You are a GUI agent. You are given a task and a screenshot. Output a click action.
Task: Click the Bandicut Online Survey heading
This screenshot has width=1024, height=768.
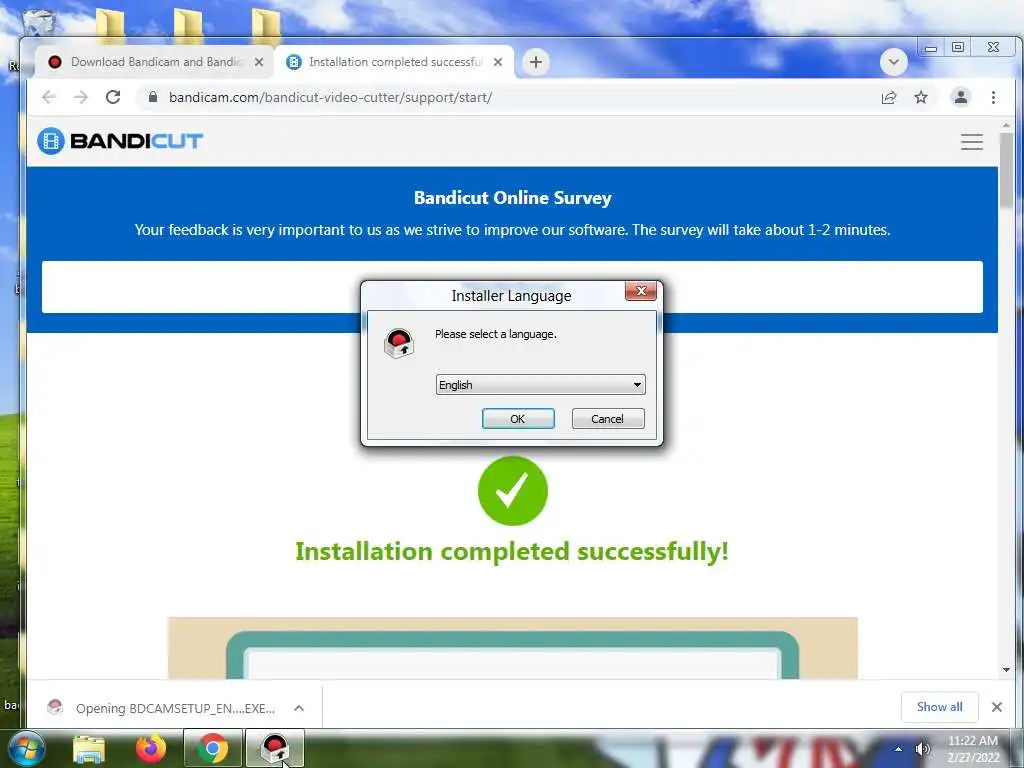pyautogui.click(x=513, y=198)
